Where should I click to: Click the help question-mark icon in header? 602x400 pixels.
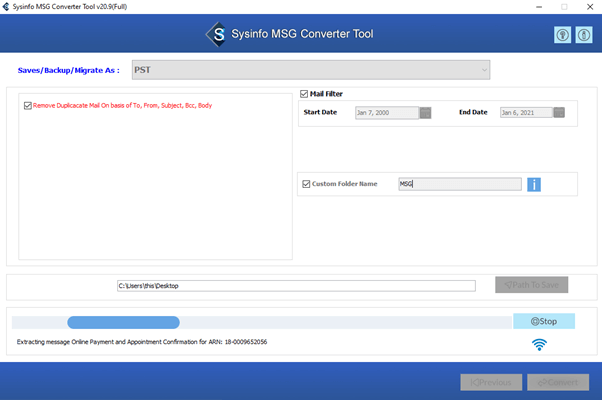tap(562, 35)
